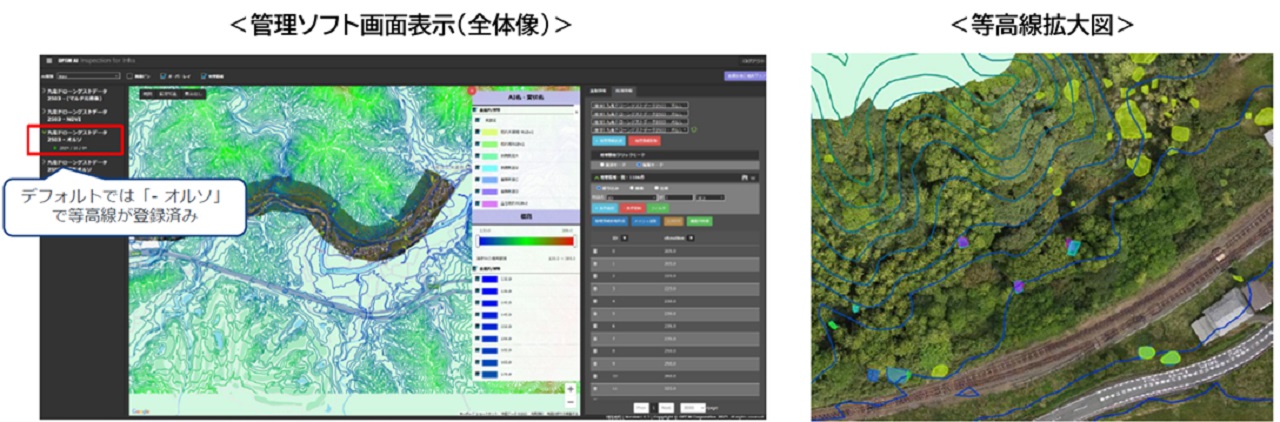Switch to the first tab in right panel
Image resolution: width=1280 pixels, height=422 pixels.
[599, 90]
